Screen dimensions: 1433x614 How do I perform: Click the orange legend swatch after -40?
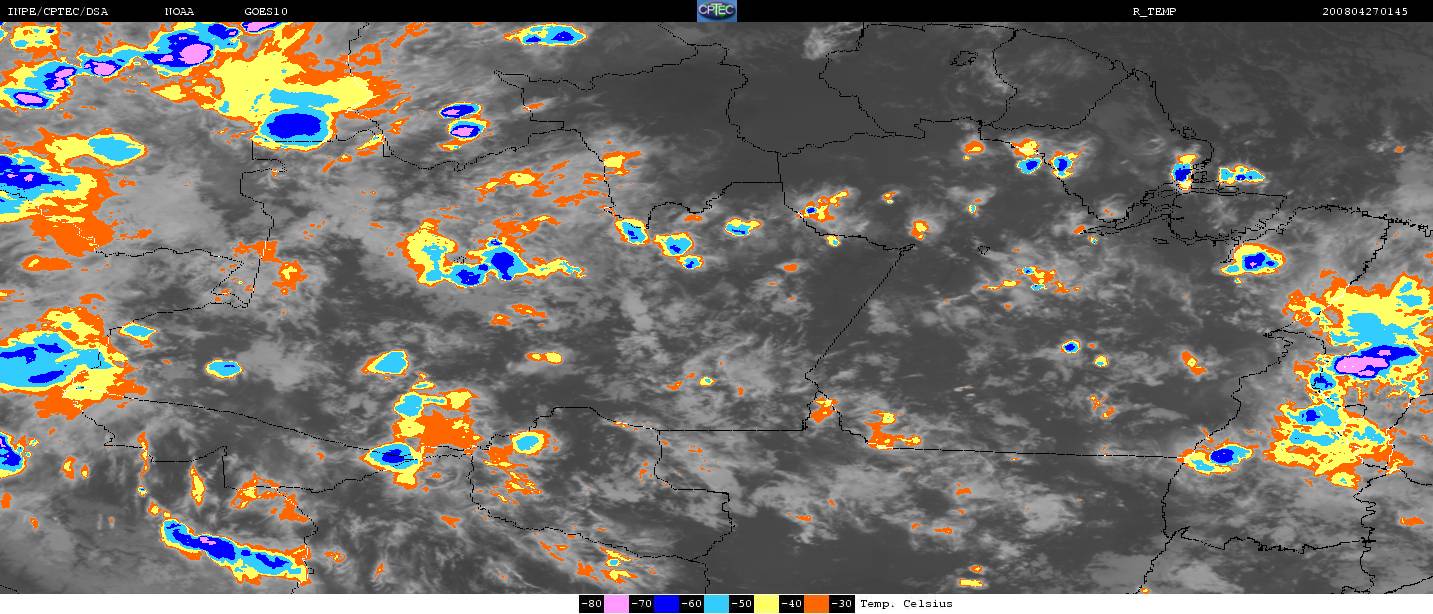[816, 604]
